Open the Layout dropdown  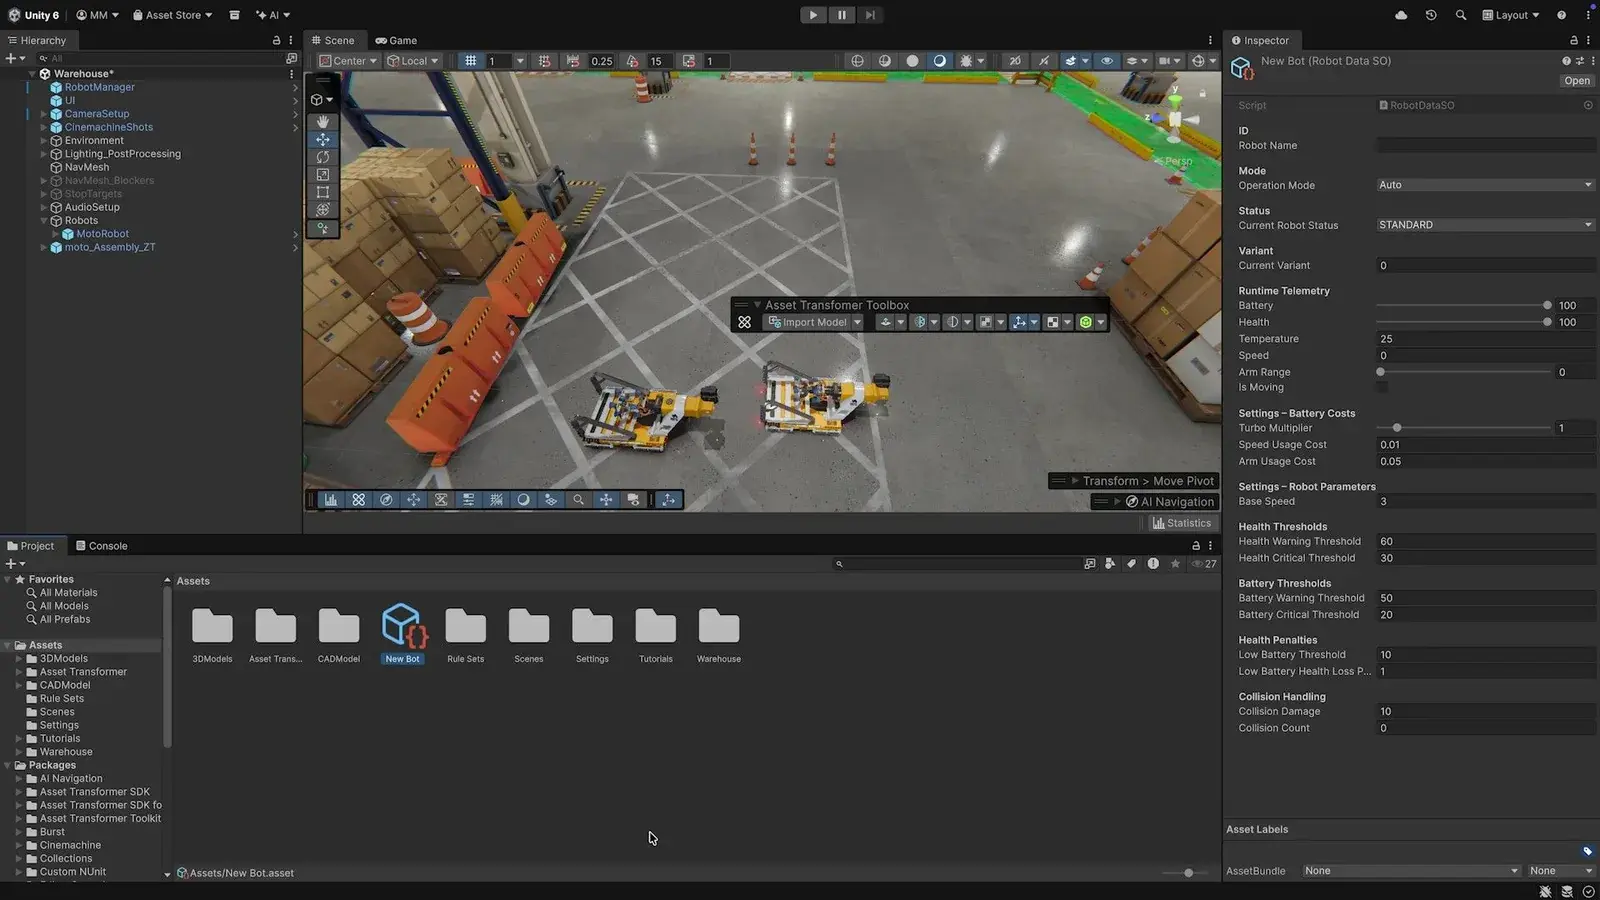1510,15
